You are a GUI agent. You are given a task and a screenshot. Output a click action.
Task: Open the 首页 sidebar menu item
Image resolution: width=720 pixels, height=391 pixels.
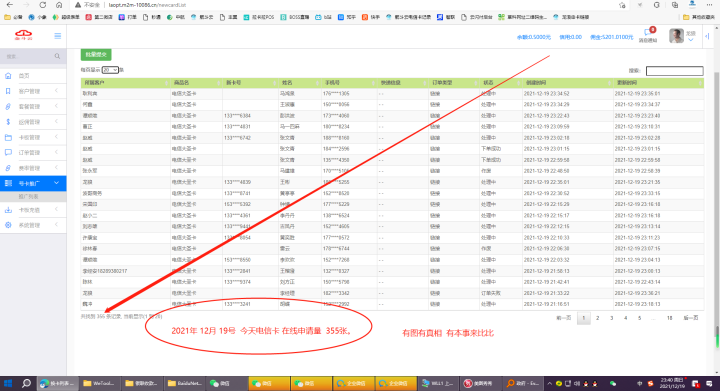click(24, 76)
